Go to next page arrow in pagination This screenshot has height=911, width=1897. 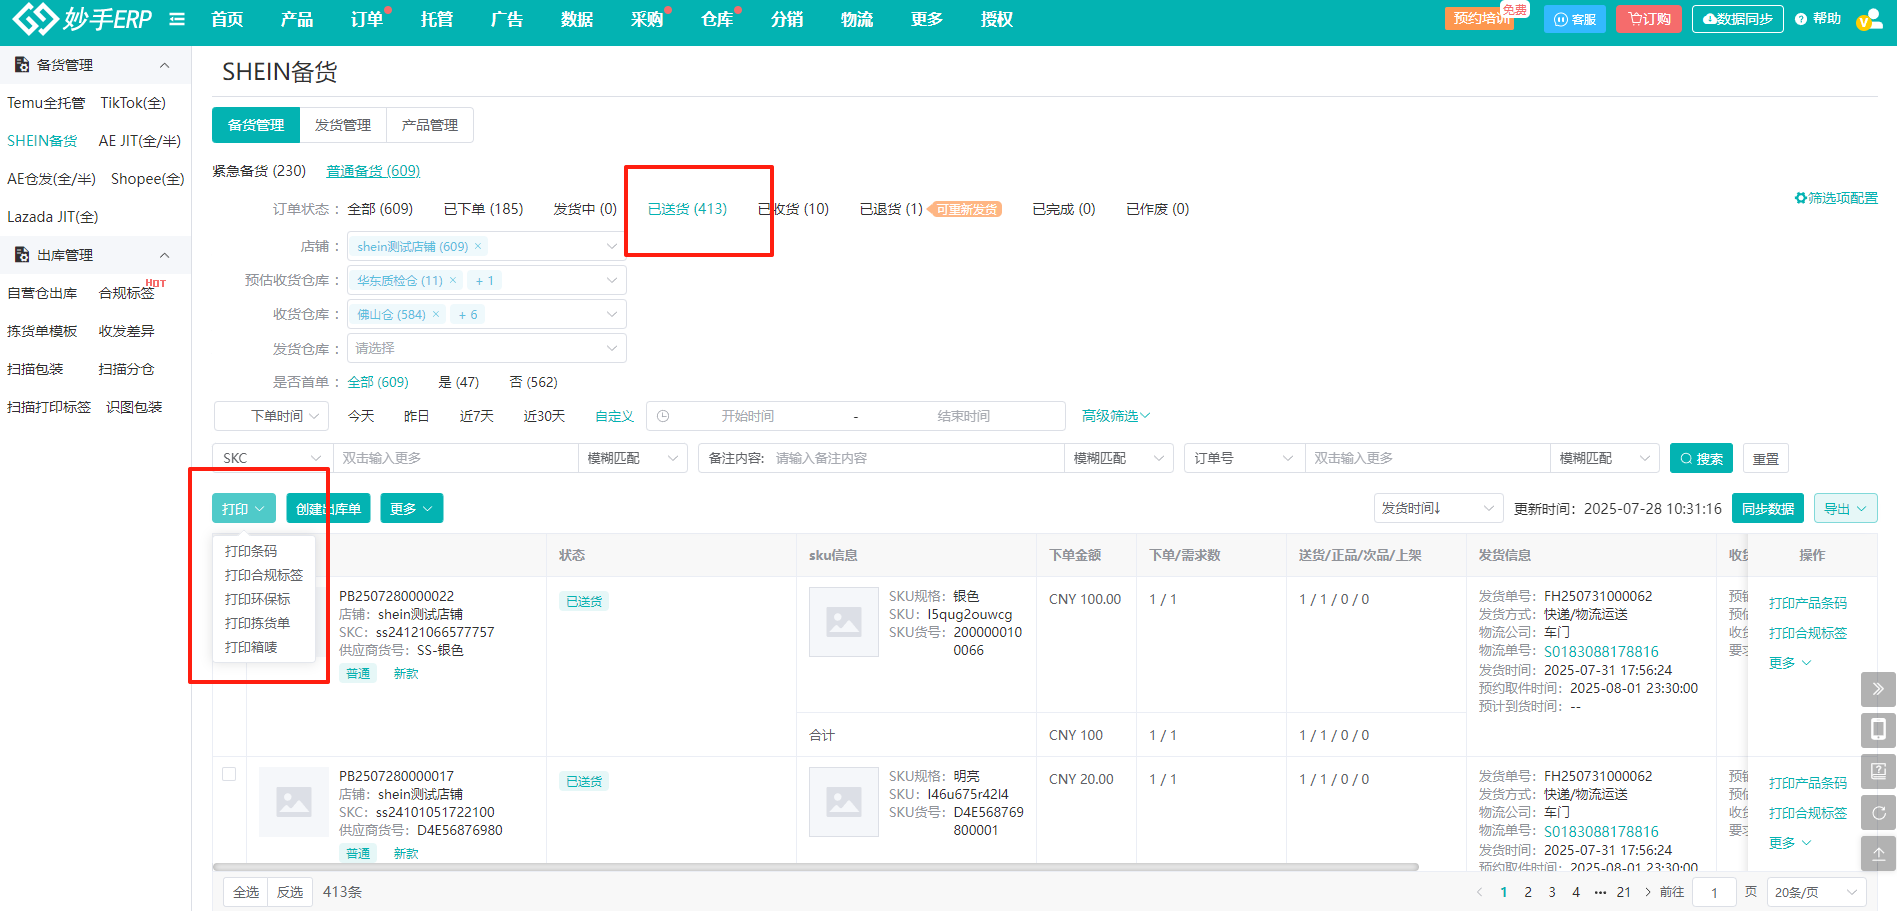(1648, 892)
